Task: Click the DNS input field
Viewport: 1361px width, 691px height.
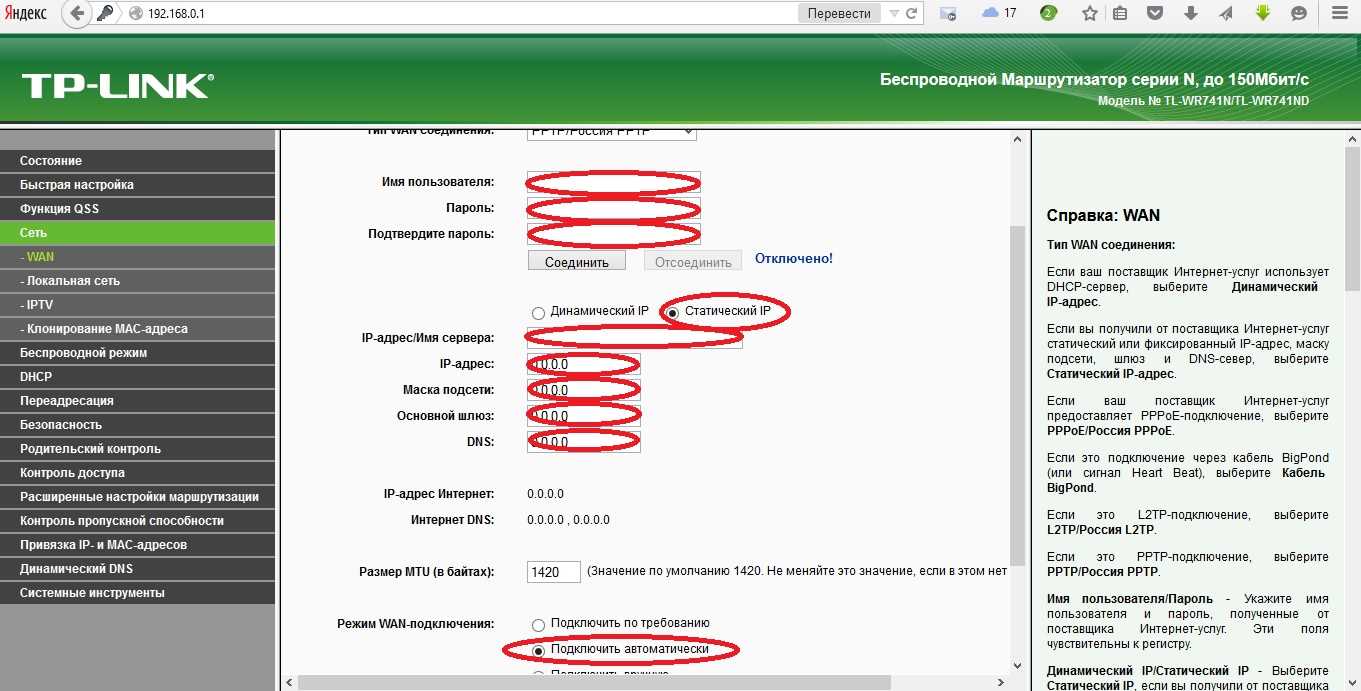Action: click(584, 442)
